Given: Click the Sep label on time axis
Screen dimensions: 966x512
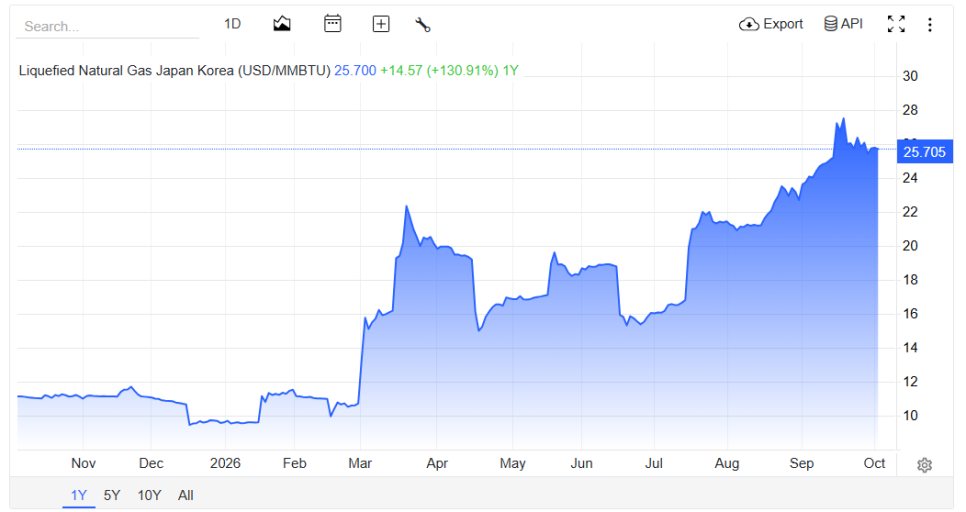Looking at the screenshot, I should coord(802,463).
